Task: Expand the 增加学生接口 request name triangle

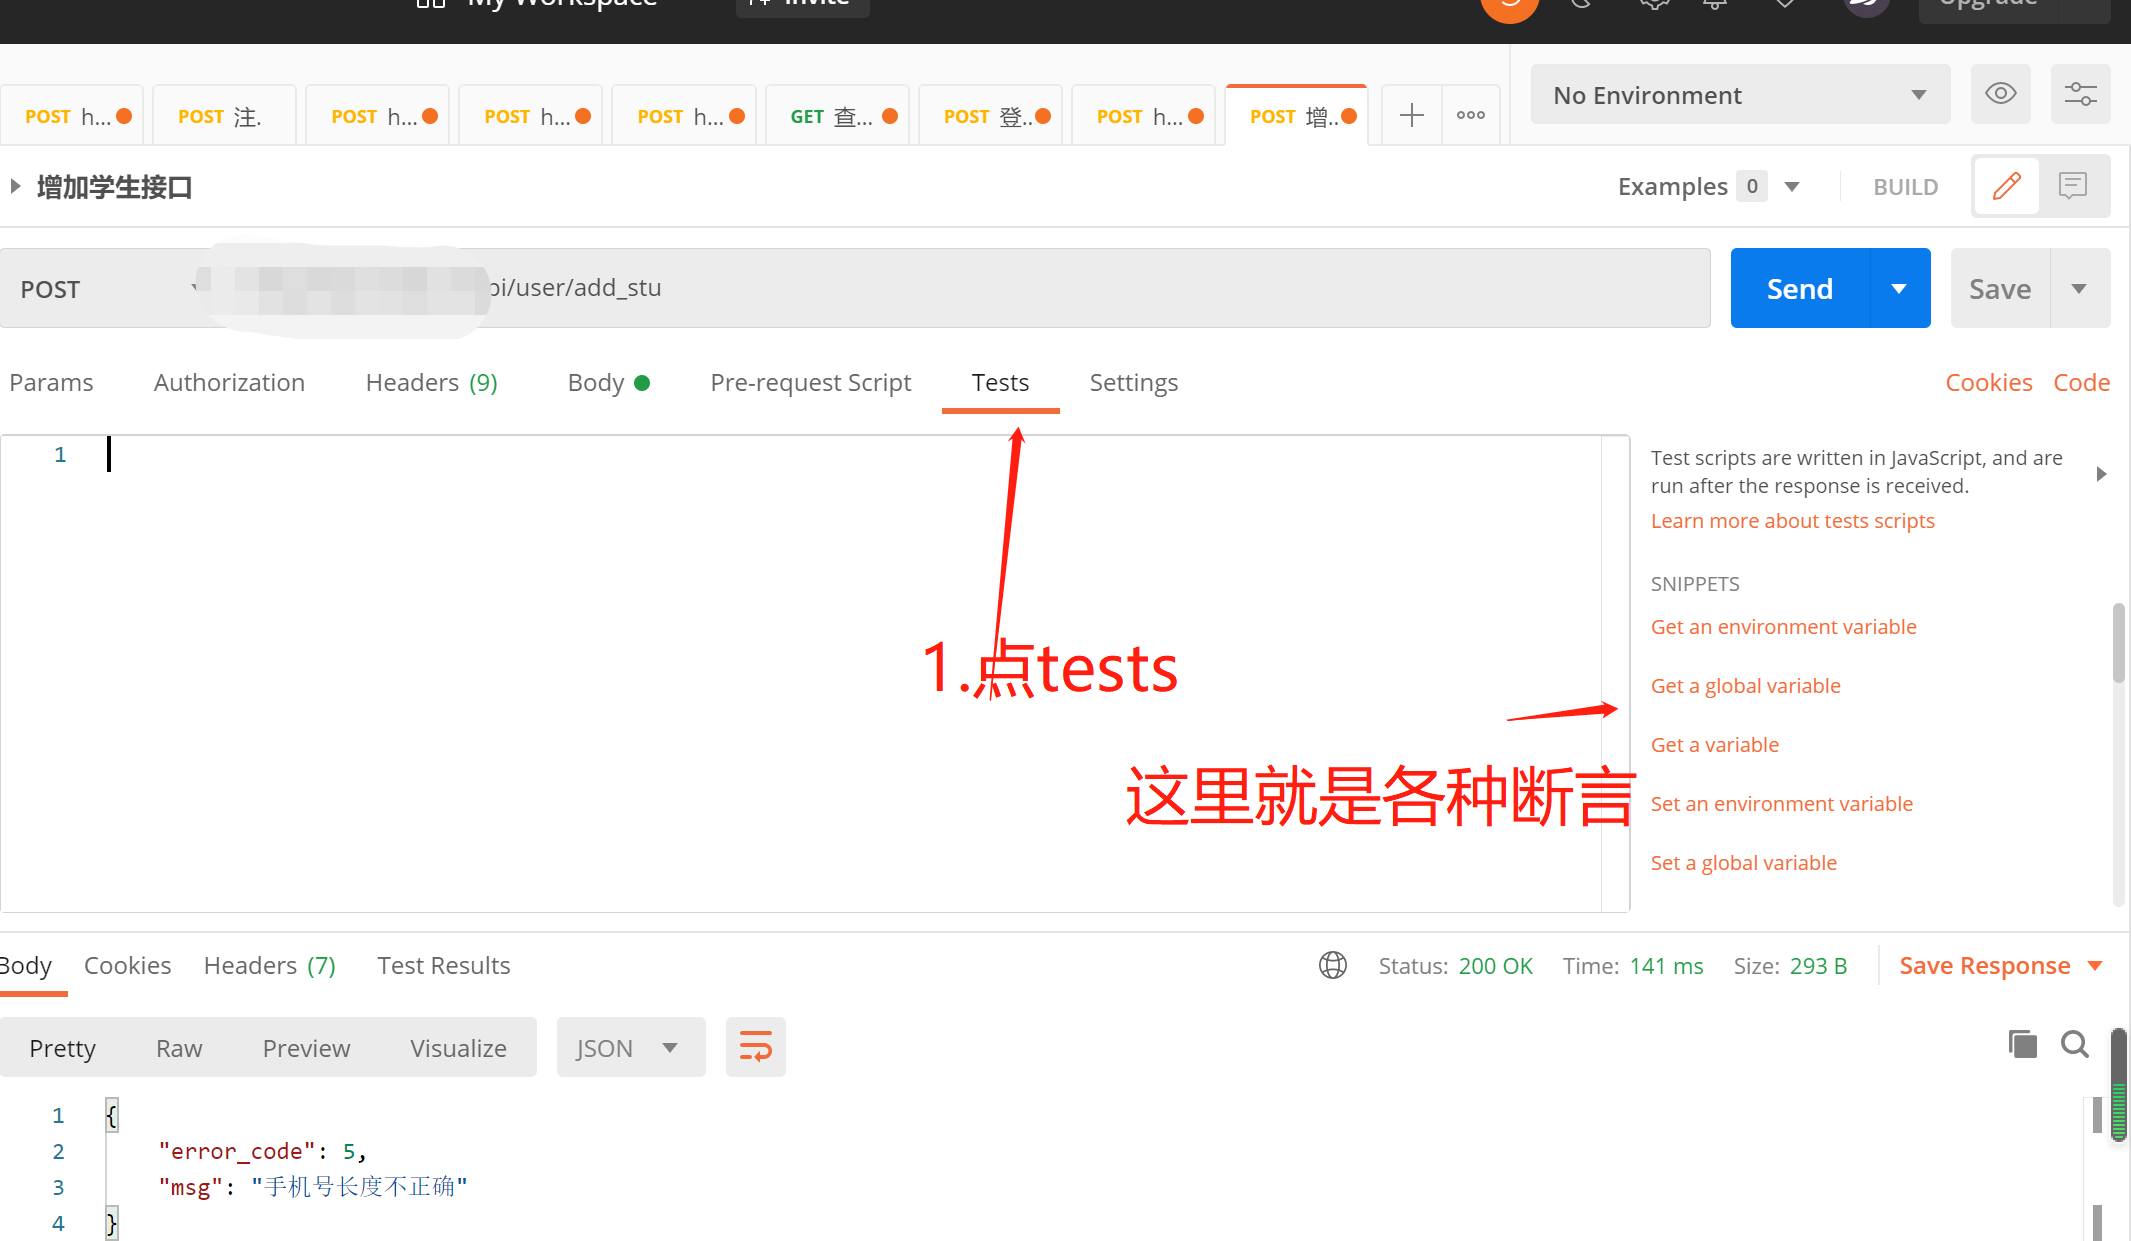Action: pos(15,186)
